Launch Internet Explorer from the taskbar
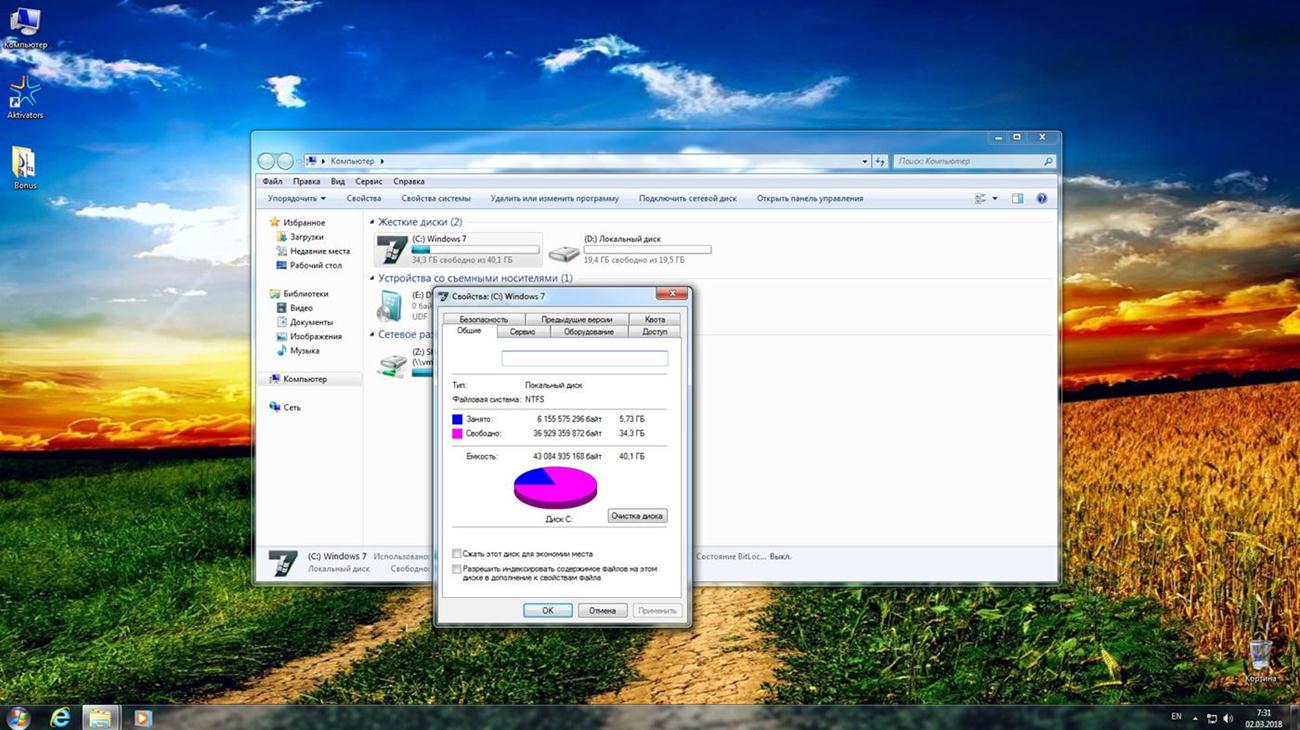Viewport: 1300px width, 730px height. pos(61,717)
